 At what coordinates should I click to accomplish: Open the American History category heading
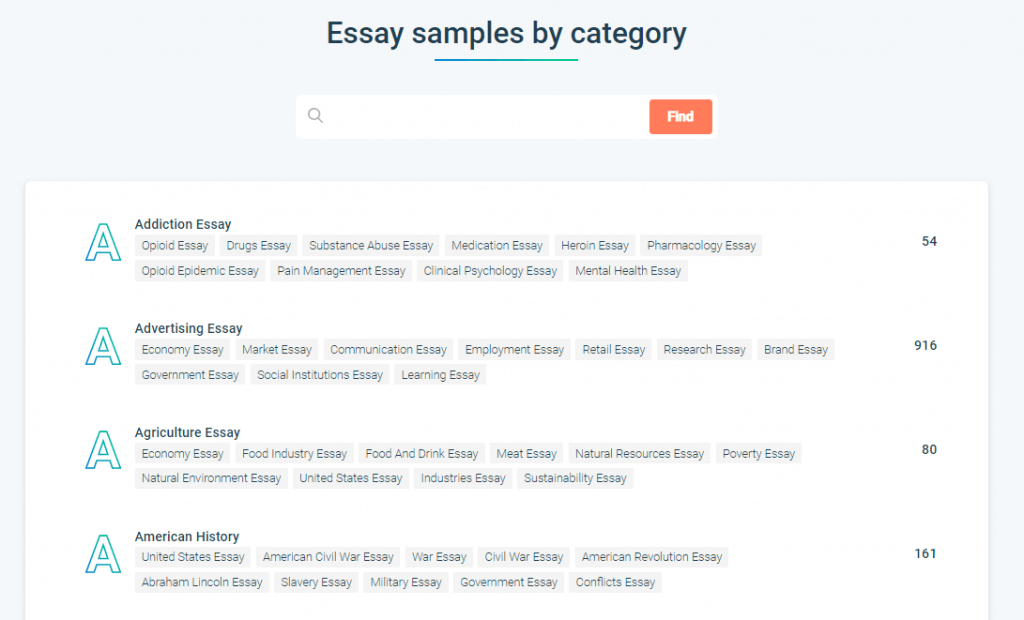187,536
